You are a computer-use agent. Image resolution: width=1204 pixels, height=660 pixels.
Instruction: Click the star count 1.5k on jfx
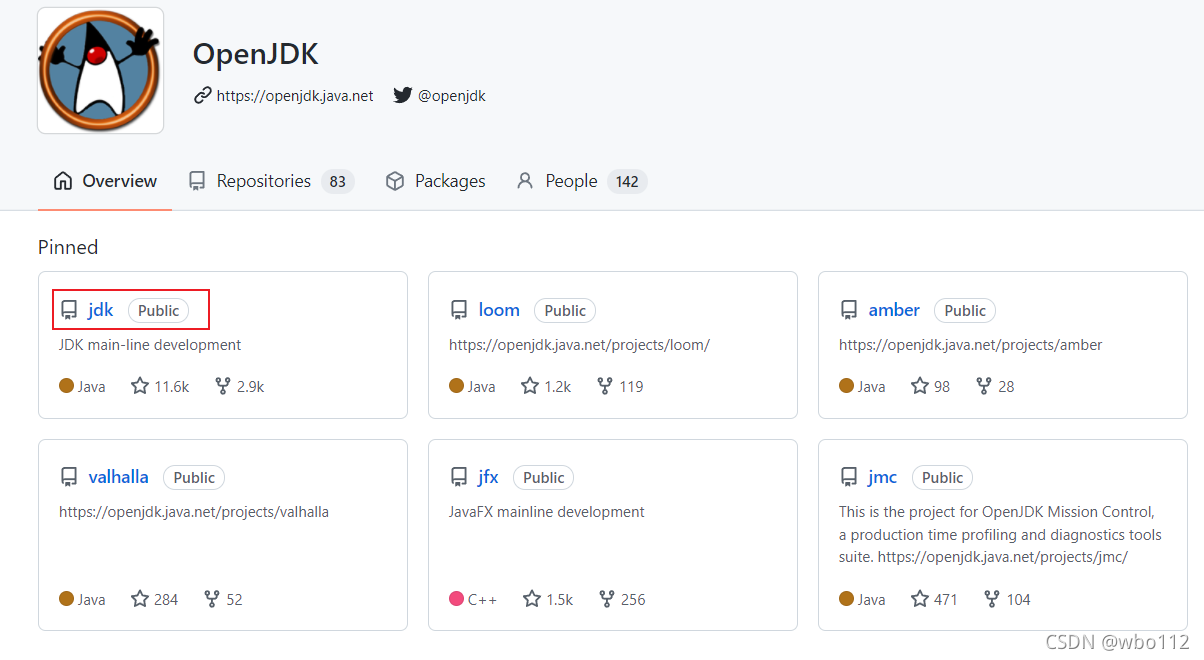click(559, 599)
